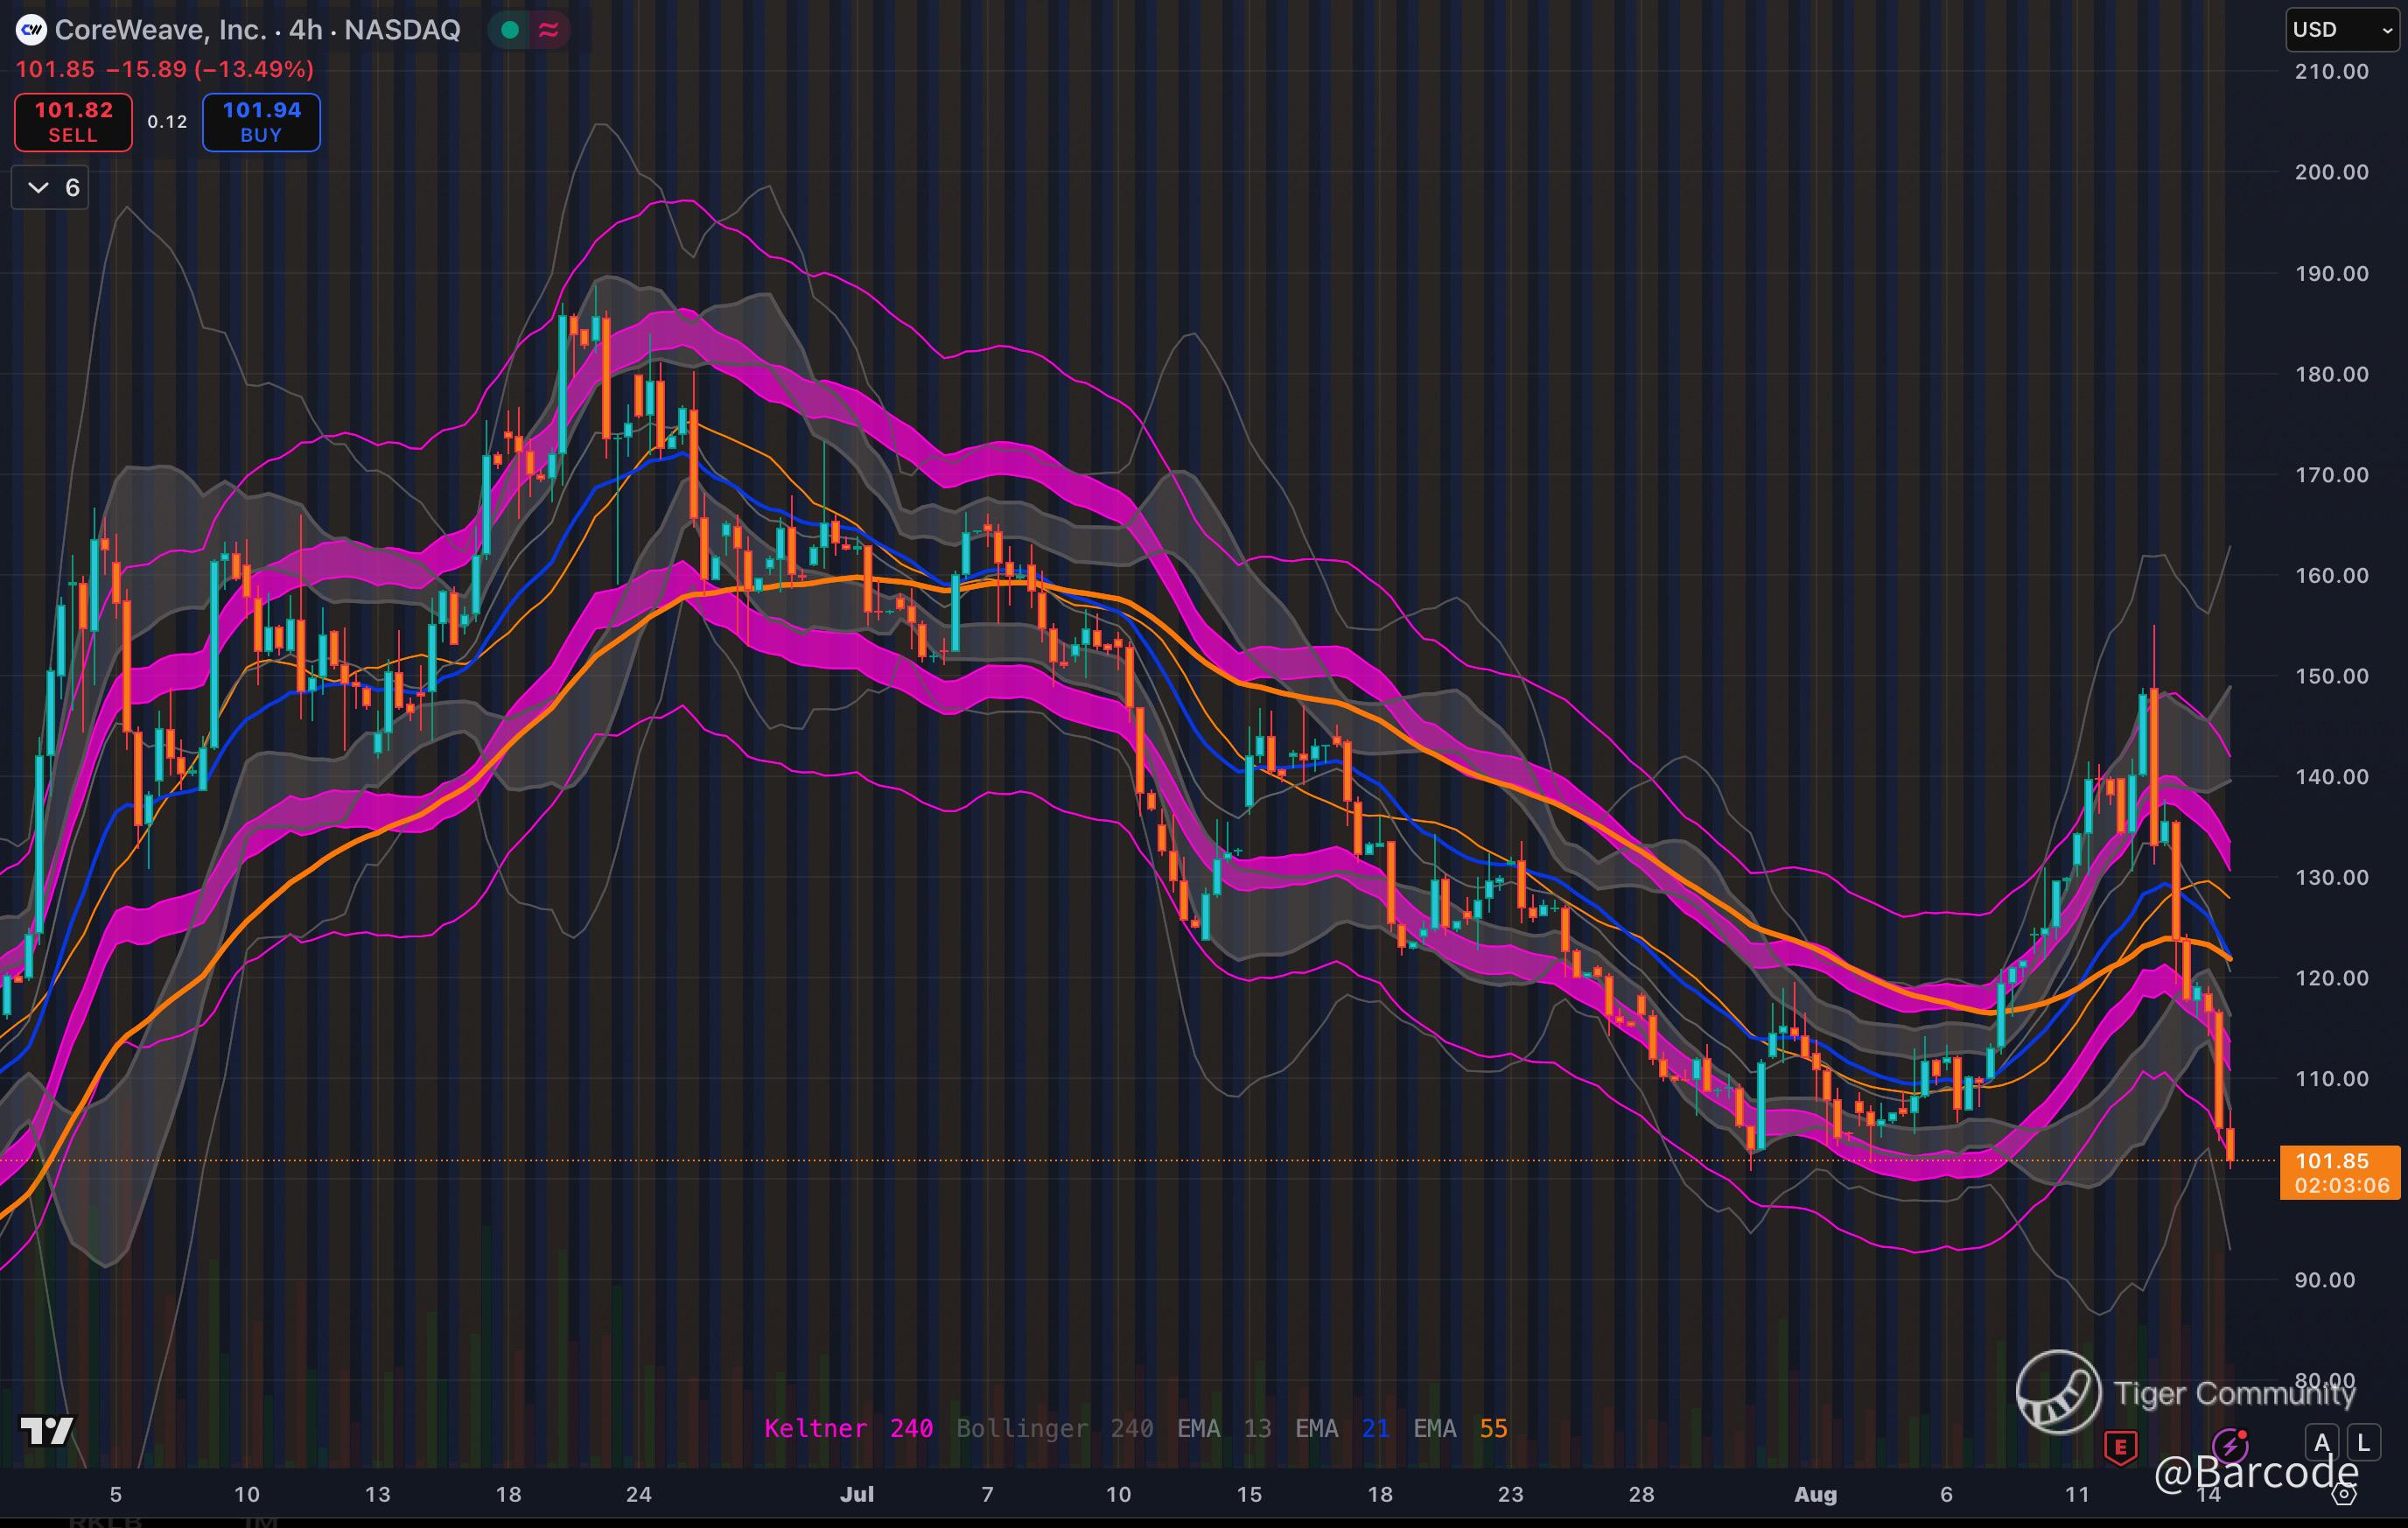Click the CoreWeave, Inc. symbol title

coord(160,30)
